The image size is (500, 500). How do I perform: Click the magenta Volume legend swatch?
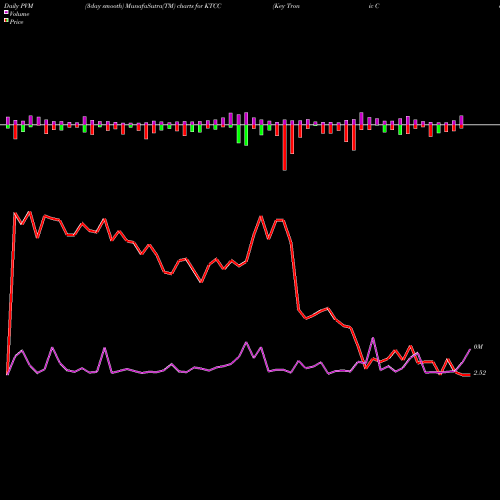tap(6, 12)
